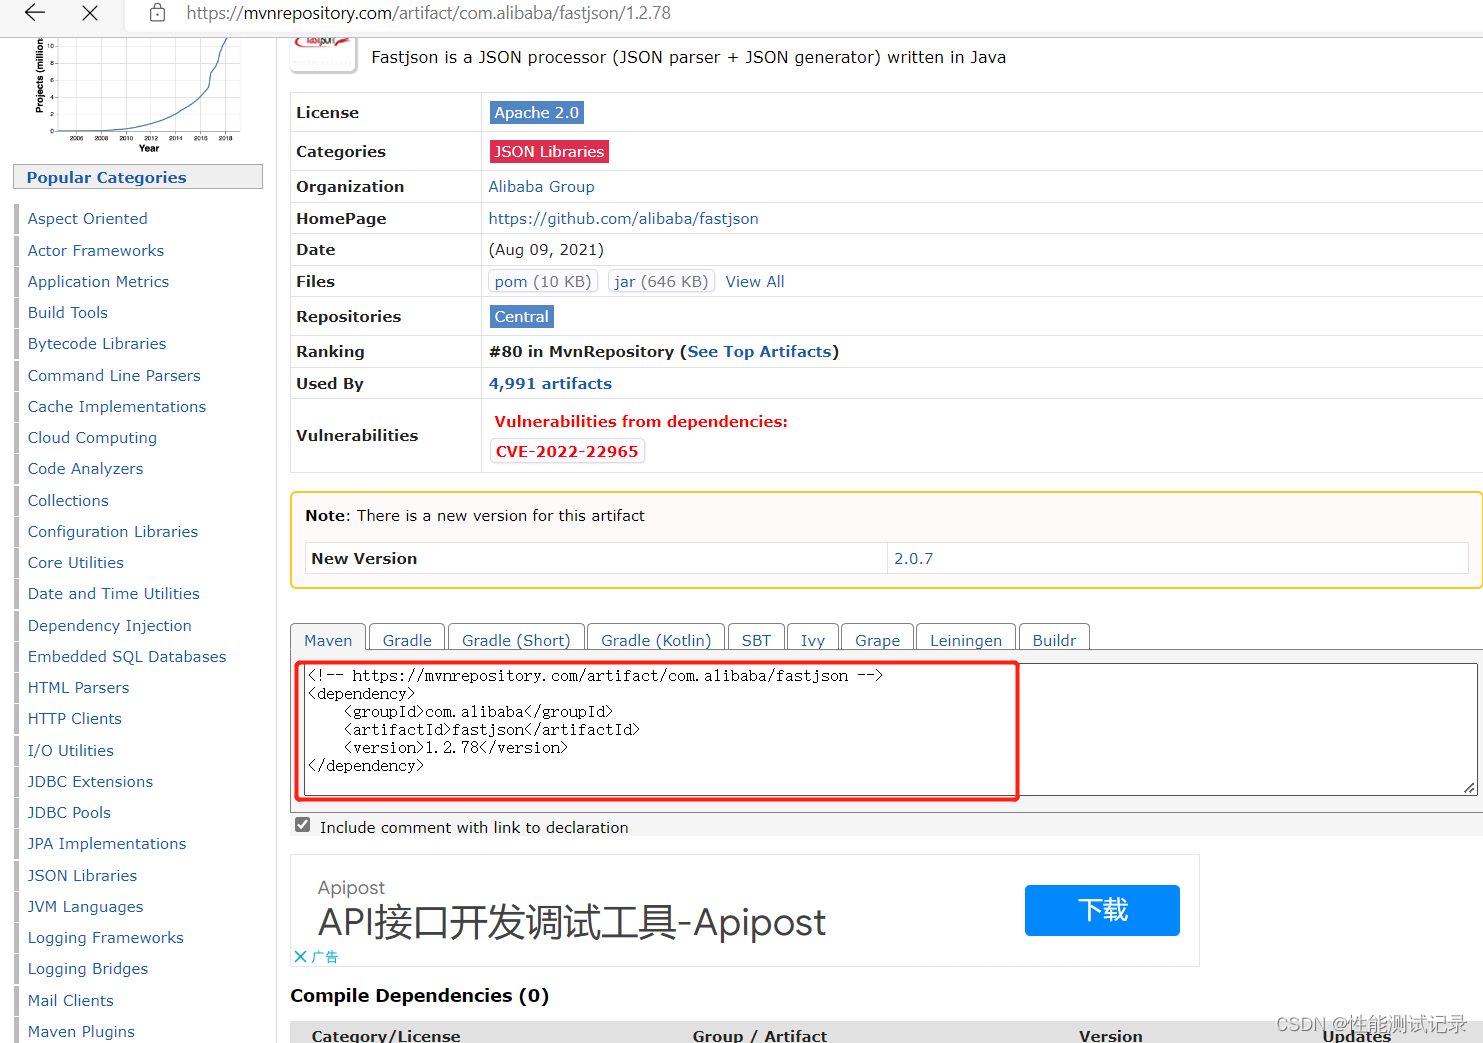Switch to the Gradle tab
Screen dimensions: 1483x1043
pos(407,640)
